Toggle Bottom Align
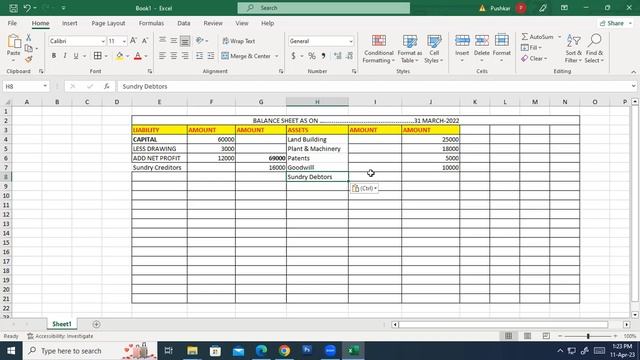 click(185, 40)
